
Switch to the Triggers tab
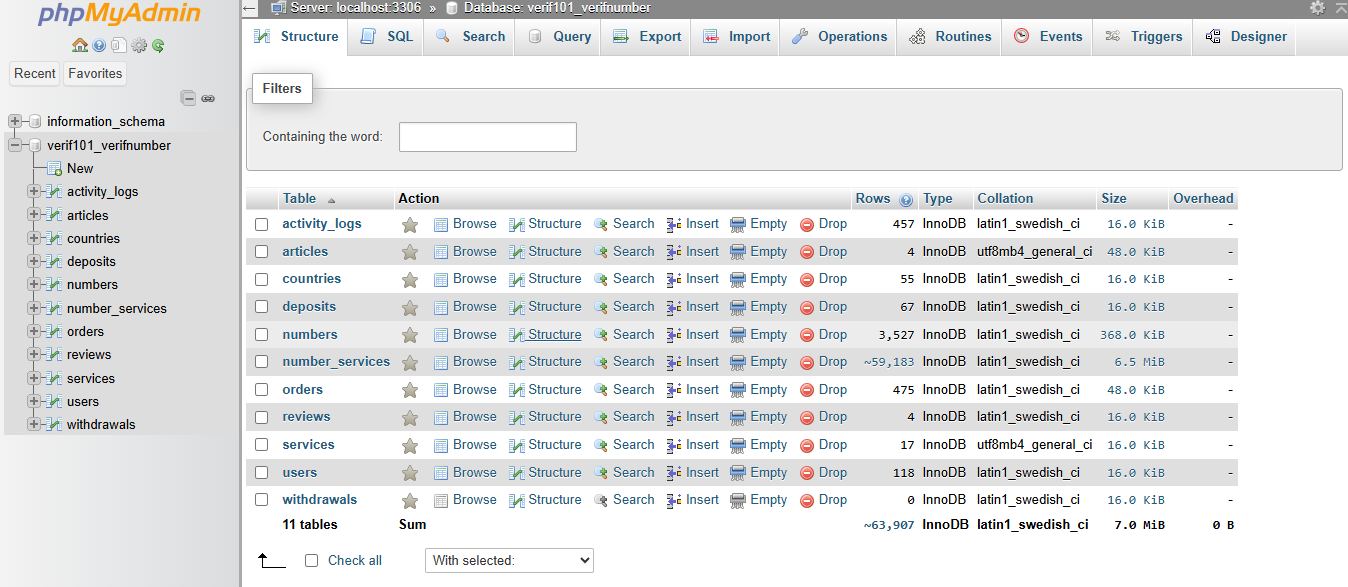1143,37
